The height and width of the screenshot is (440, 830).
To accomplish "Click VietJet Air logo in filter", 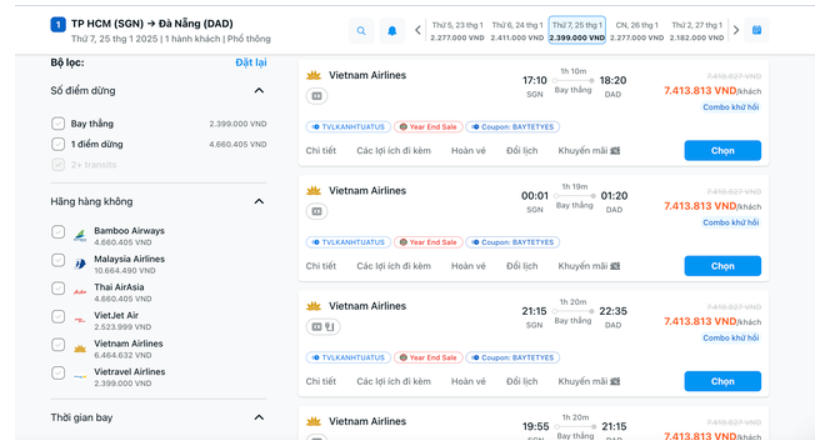I will pos(80,320).
